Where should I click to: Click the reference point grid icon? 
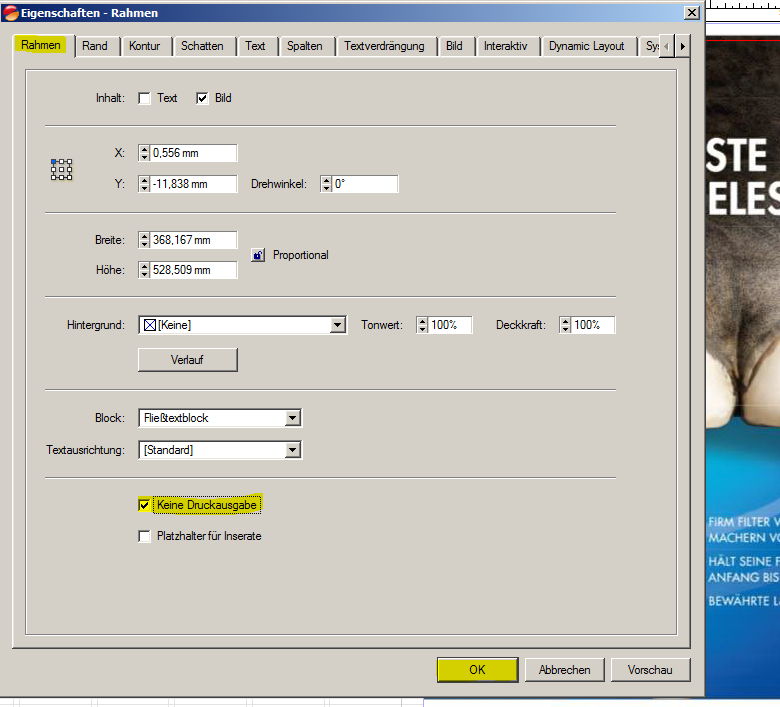[61, 169]
